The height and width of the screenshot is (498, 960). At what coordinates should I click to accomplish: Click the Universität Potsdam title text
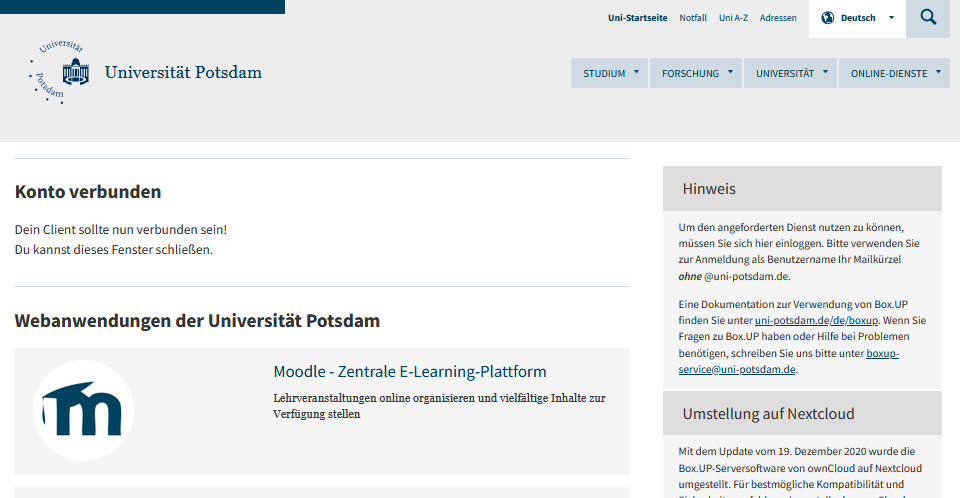click(x=183, y=73)
